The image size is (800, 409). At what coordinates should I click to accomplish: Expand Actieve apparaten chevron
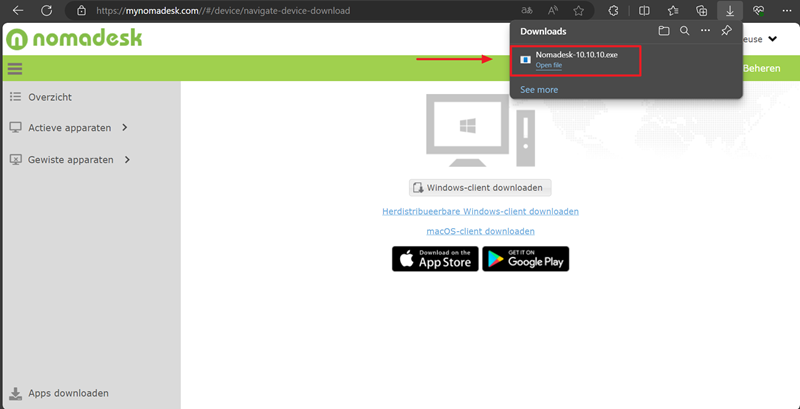pos(125,127)
